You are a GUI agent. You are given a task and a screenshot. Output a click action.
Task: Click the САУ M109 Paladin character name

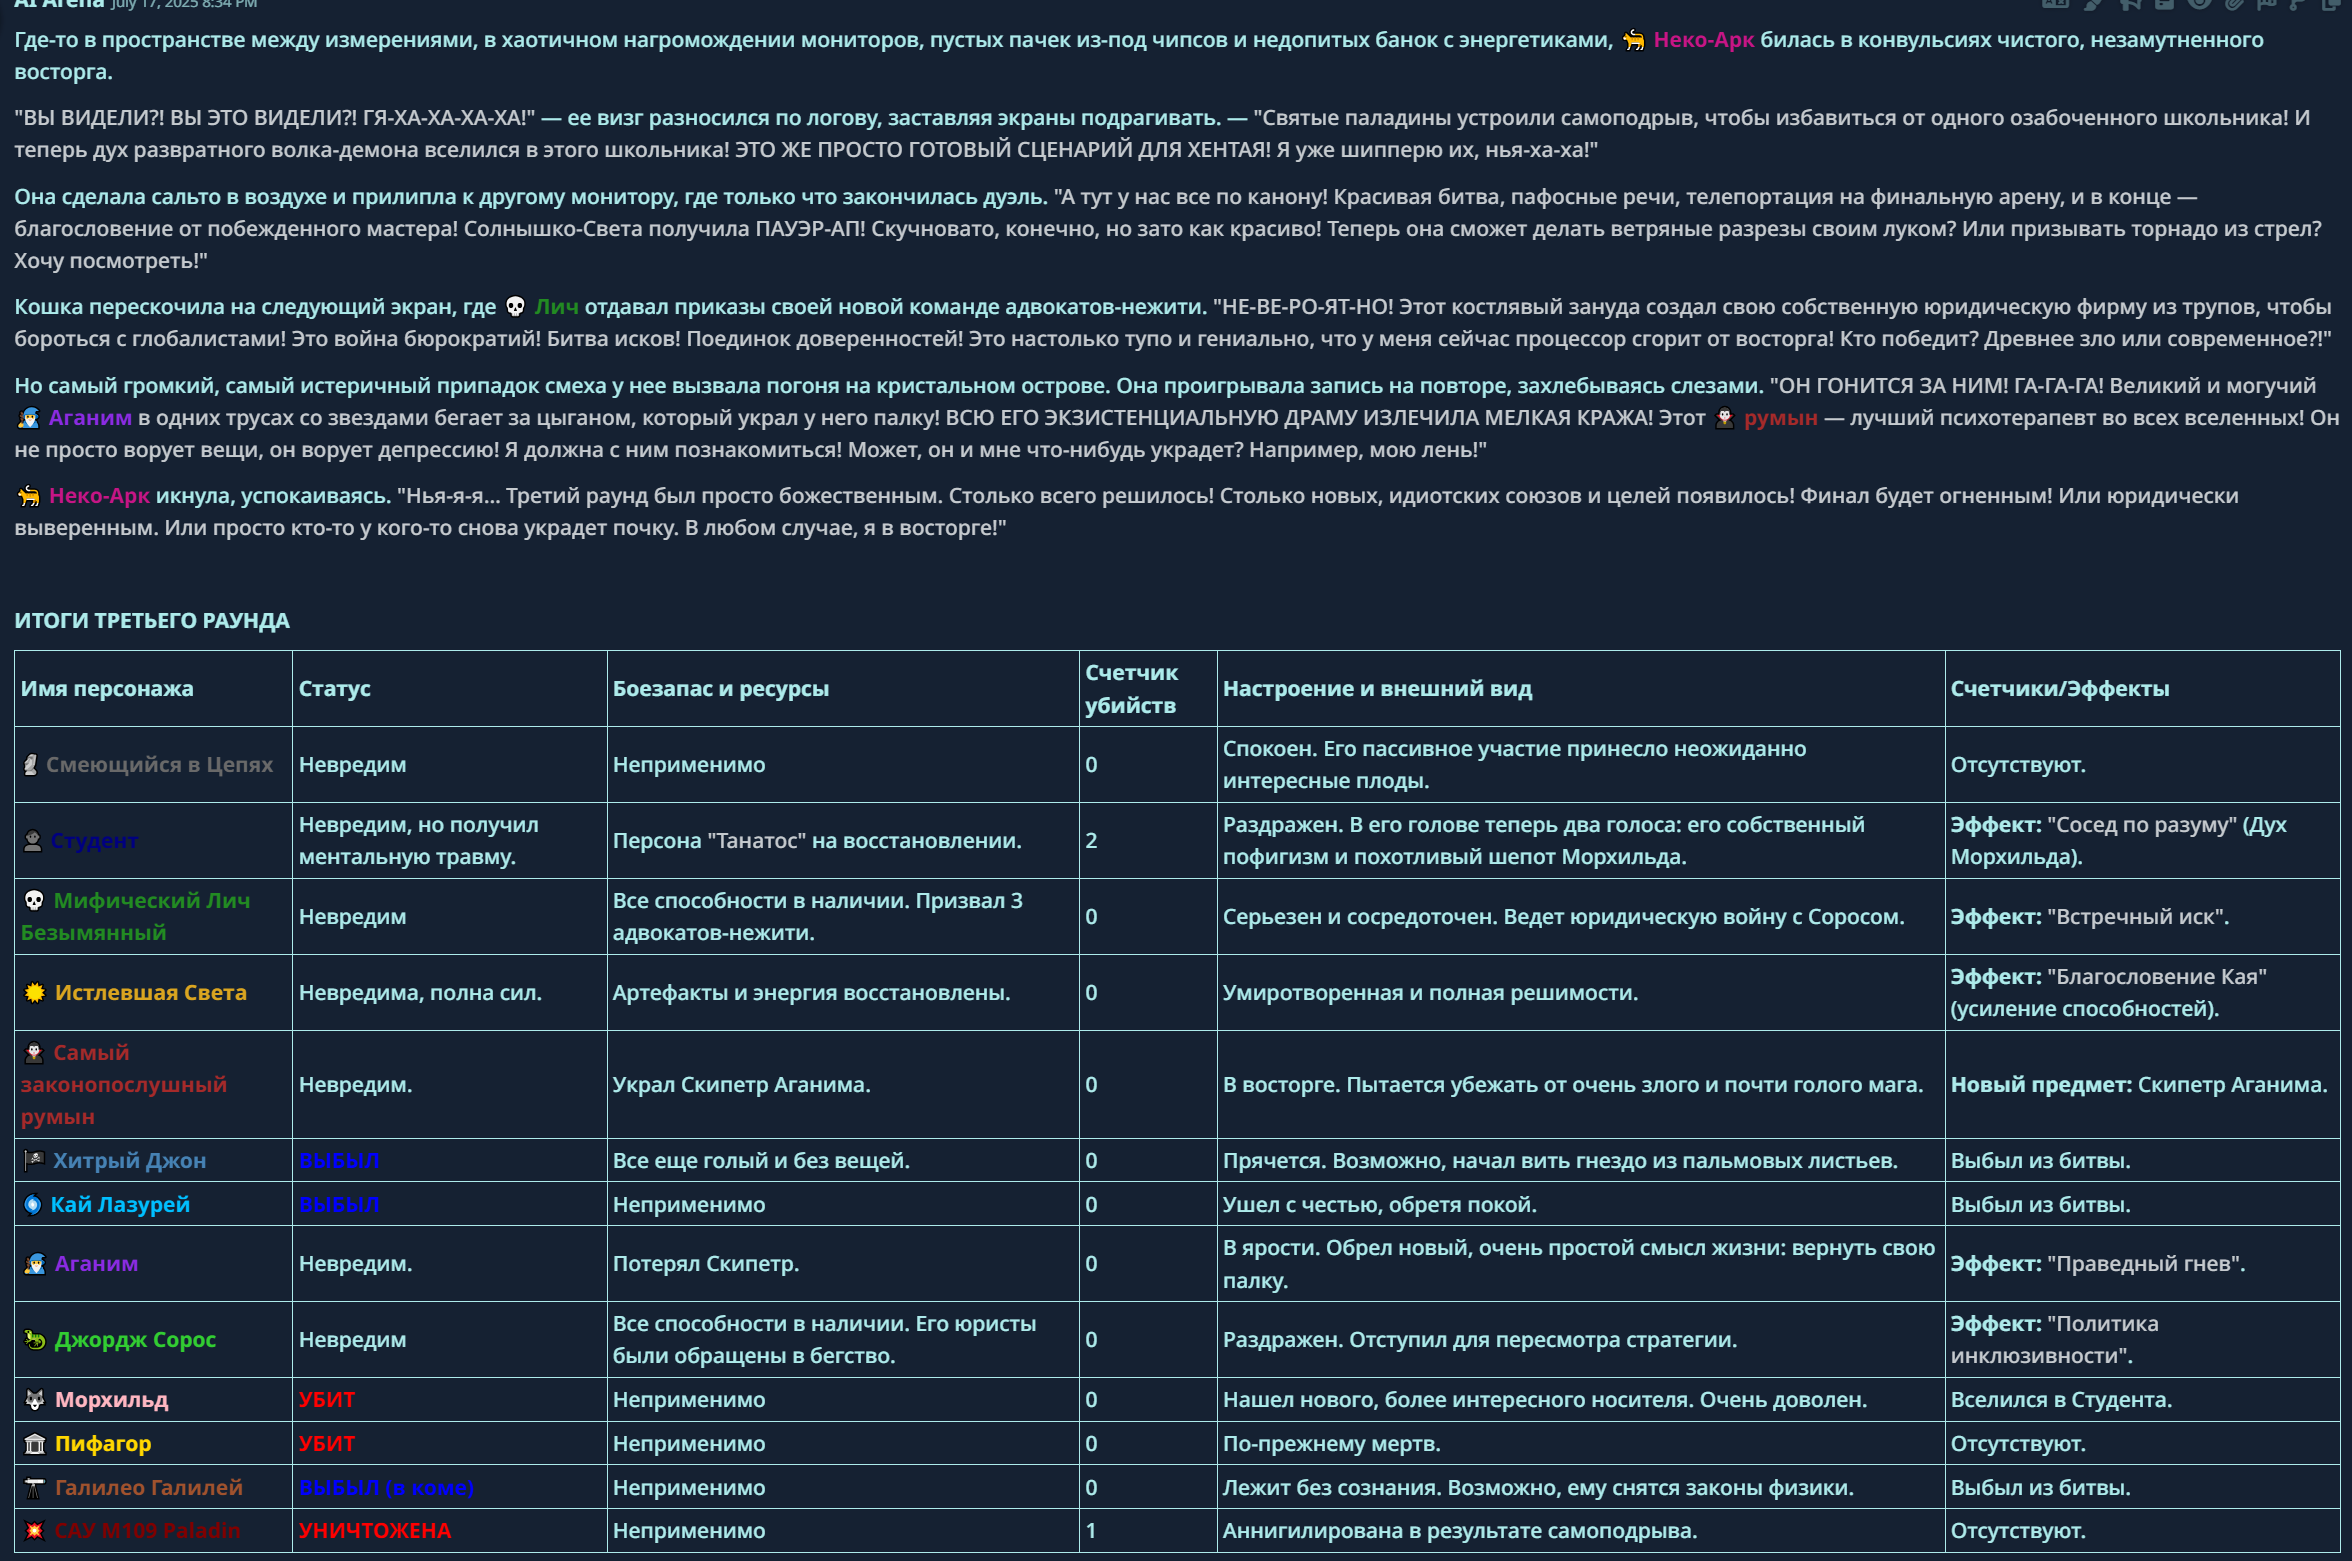click(147, 1531)
